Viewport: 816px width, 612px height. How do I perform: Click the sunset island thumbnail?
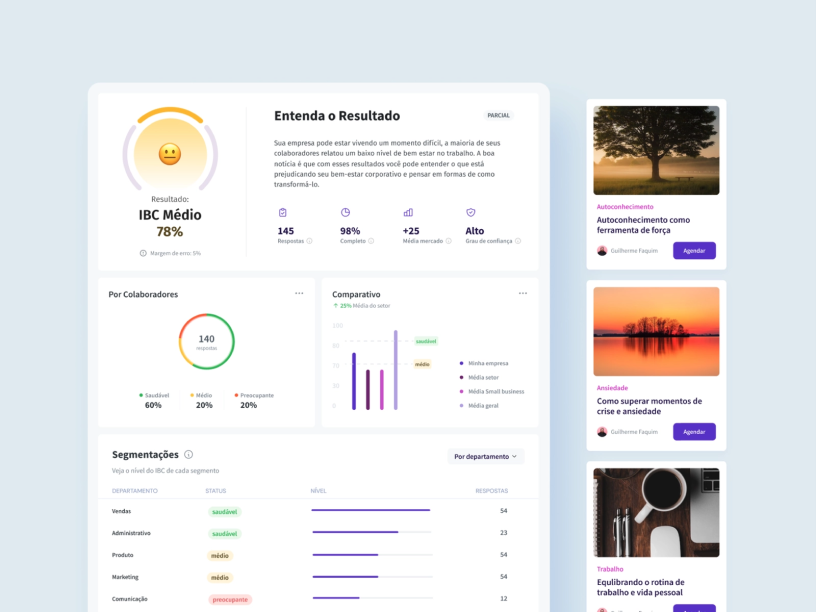coord(656,332)
